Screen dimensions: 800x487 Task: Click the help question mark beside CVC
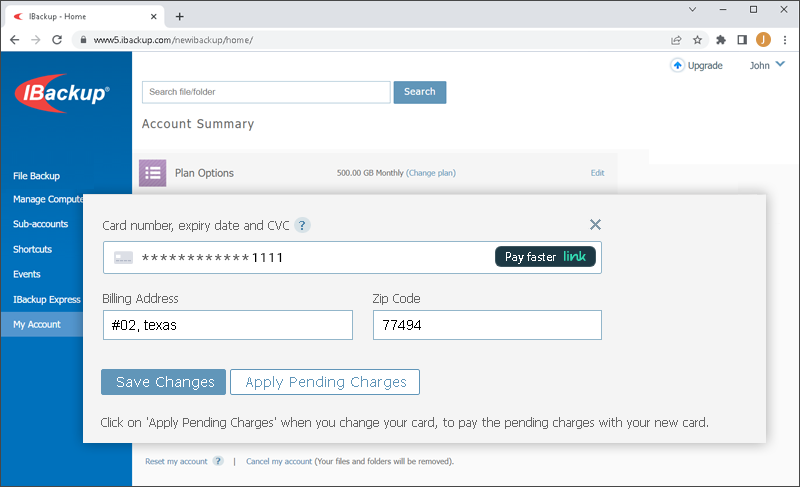point(302,225)
